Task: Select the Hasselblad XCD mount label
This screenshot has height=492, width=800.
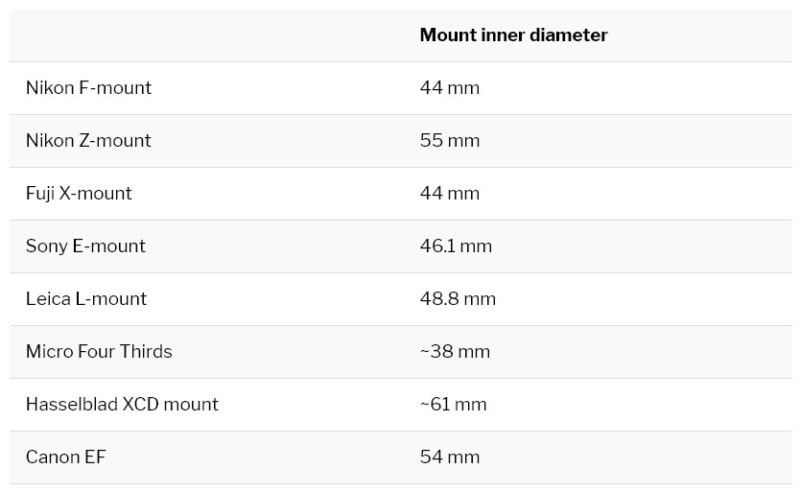Action: pos(121,404)
